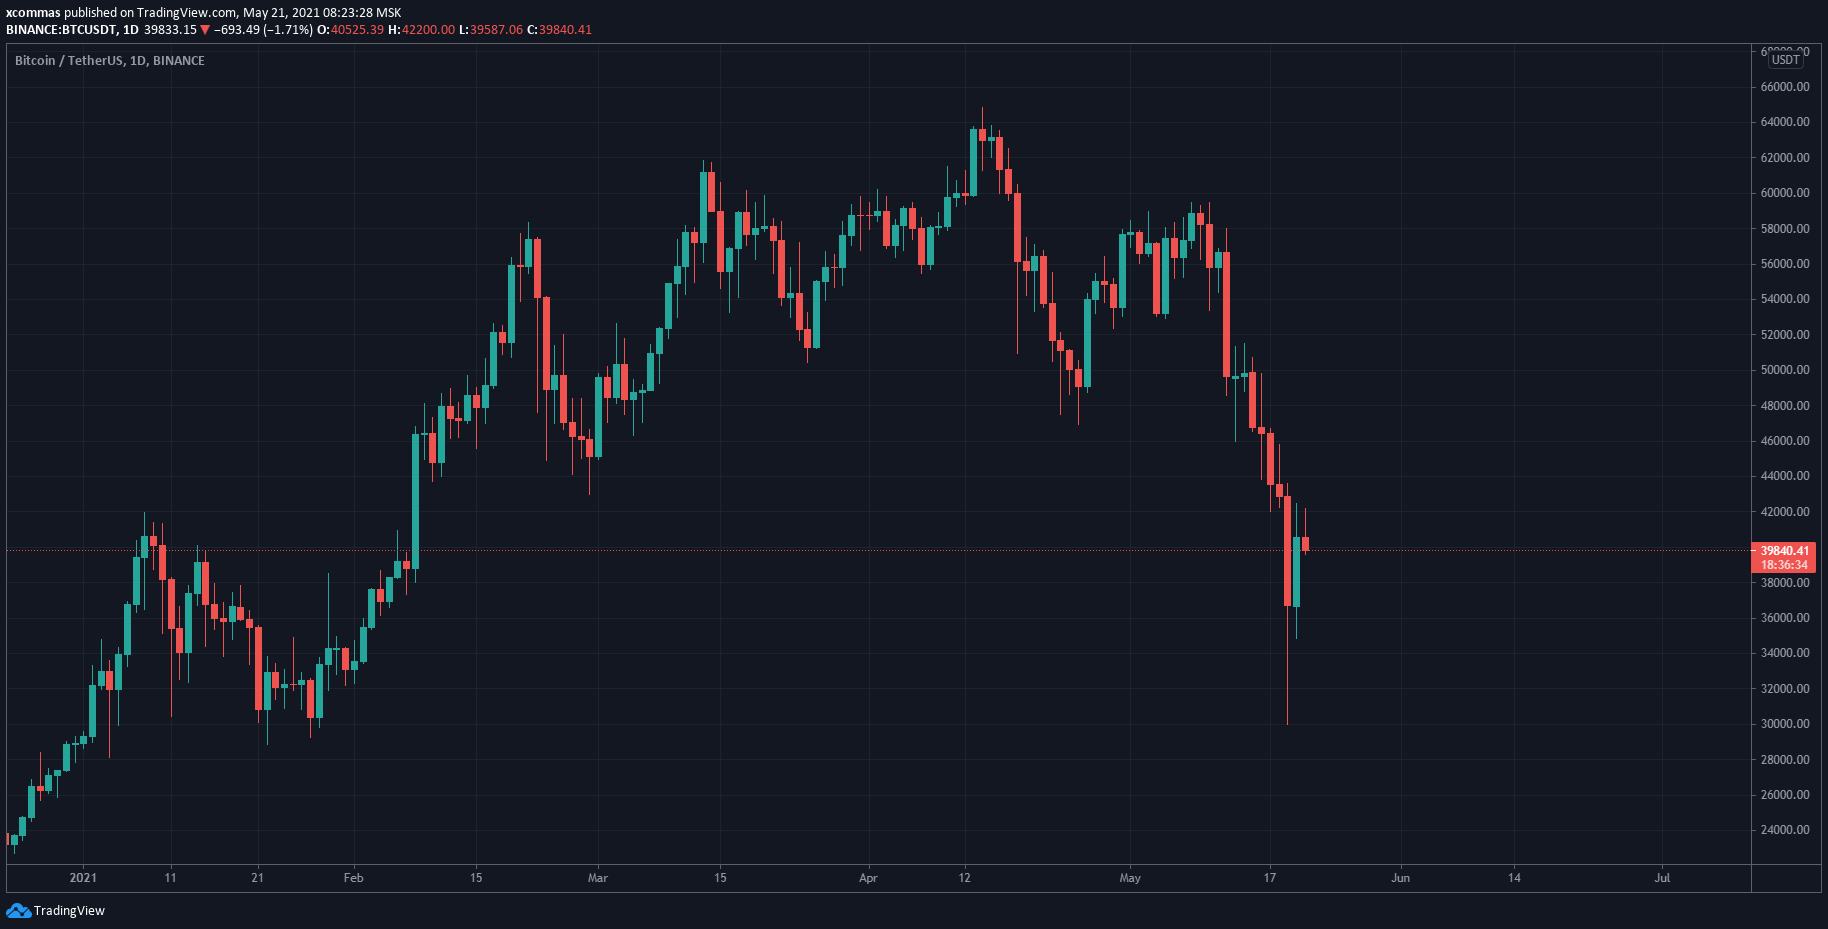Screen dimensions: 1828x929
Task: Click the 58000.00 price axis label
Action: tap(1785, 229)
